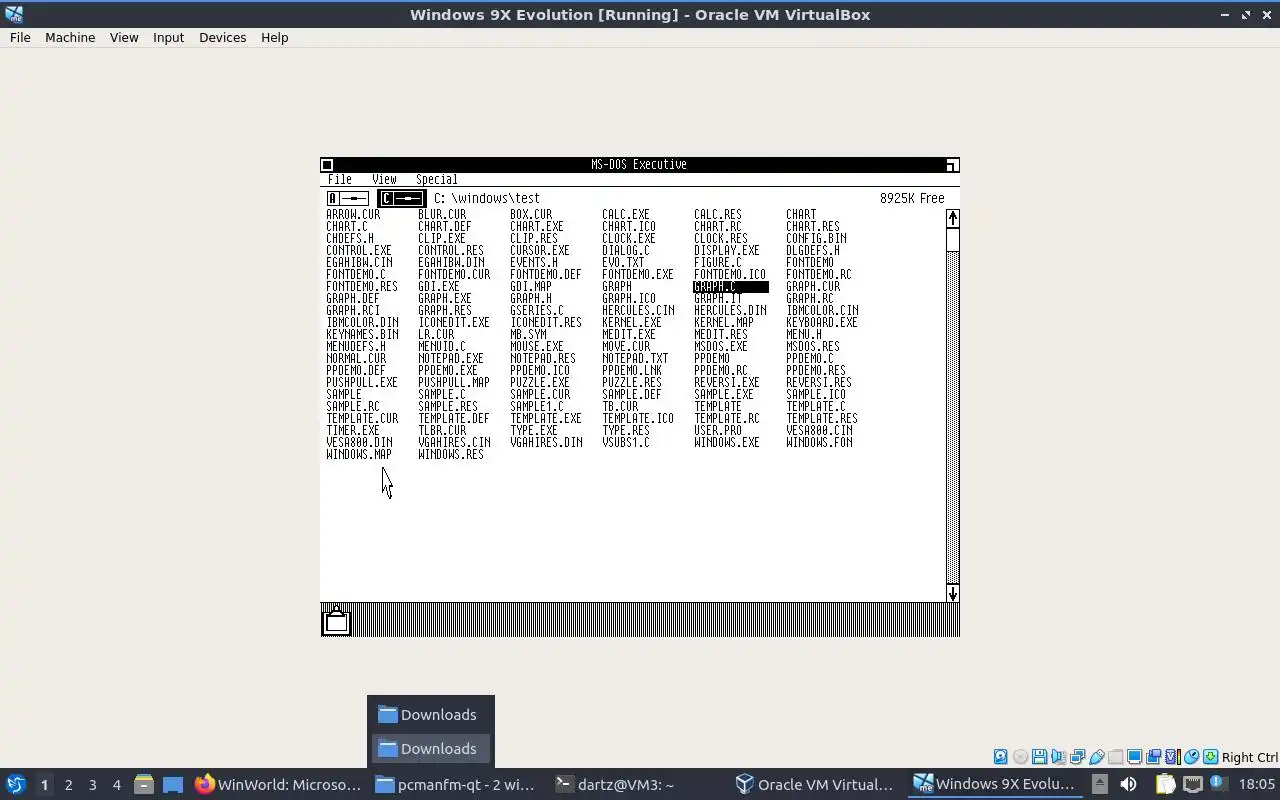1280x800 pixels.
Task: Switch to pcmanfm-qt taskbar button
Action: 455,784
